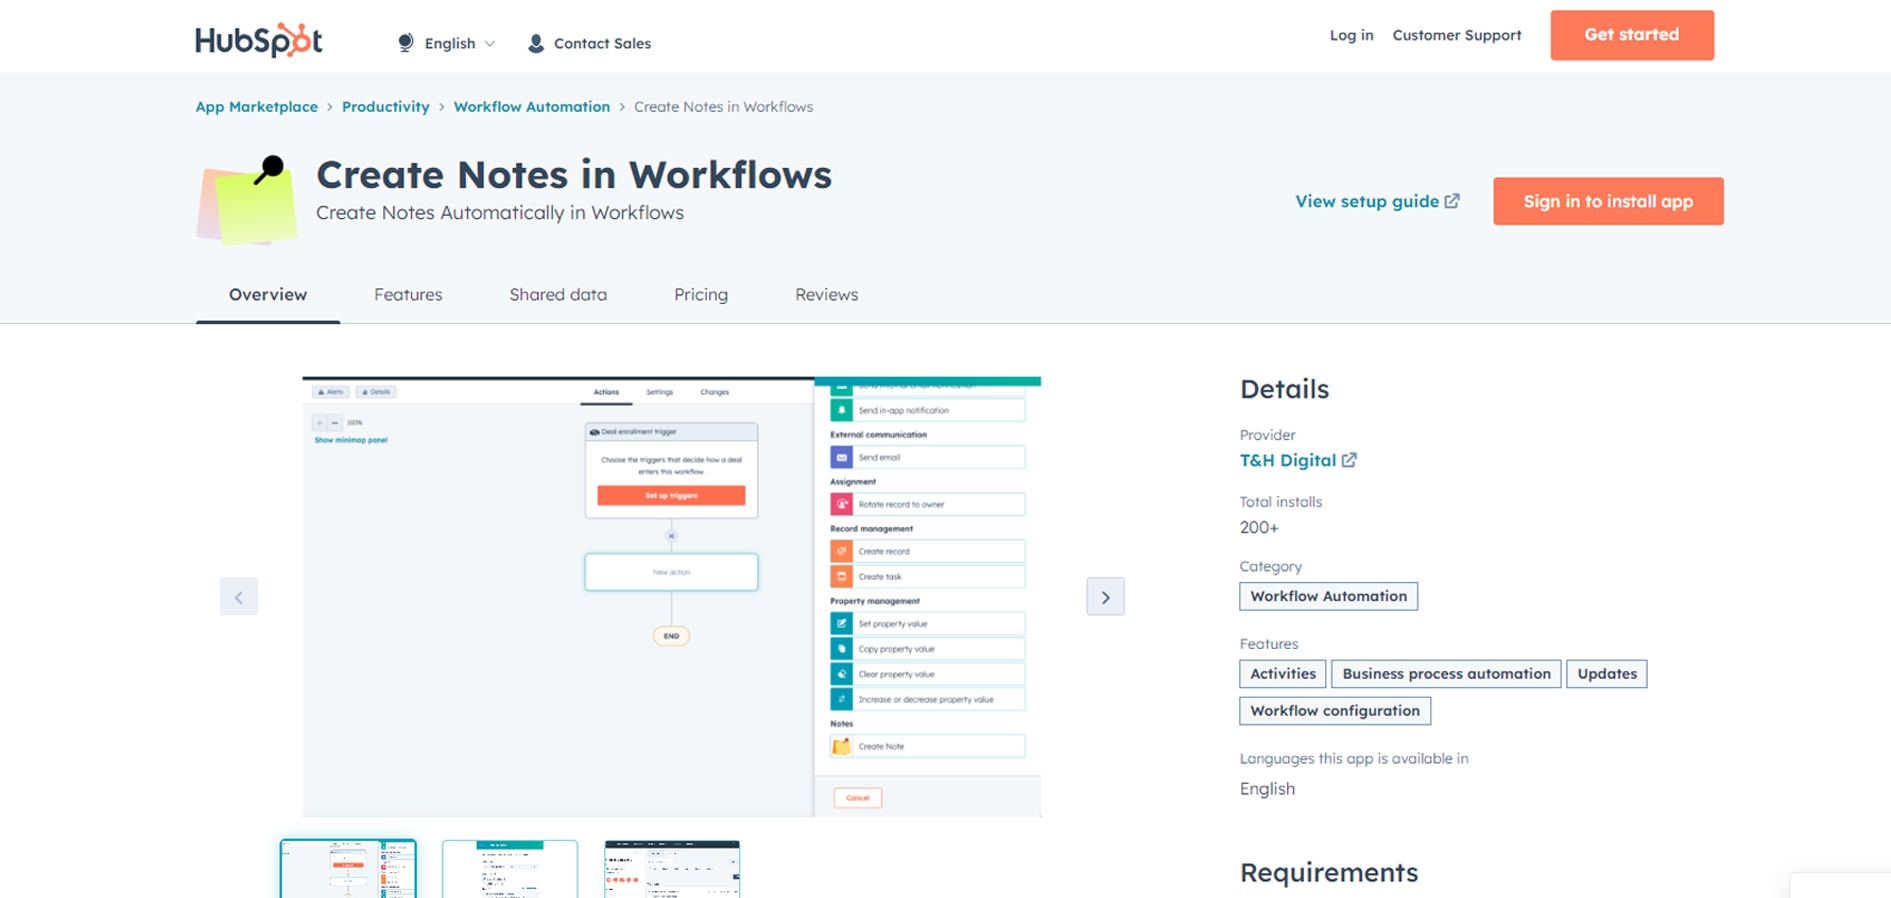
Task: Click Sign in to install app
Action: pyautogui.click(x=1608, y=201)
